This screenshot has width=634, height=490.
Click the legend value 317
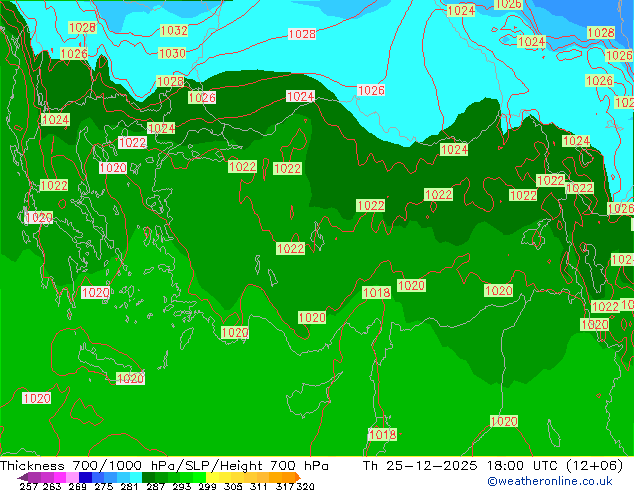pyautogui.click(x=285, y=486)
